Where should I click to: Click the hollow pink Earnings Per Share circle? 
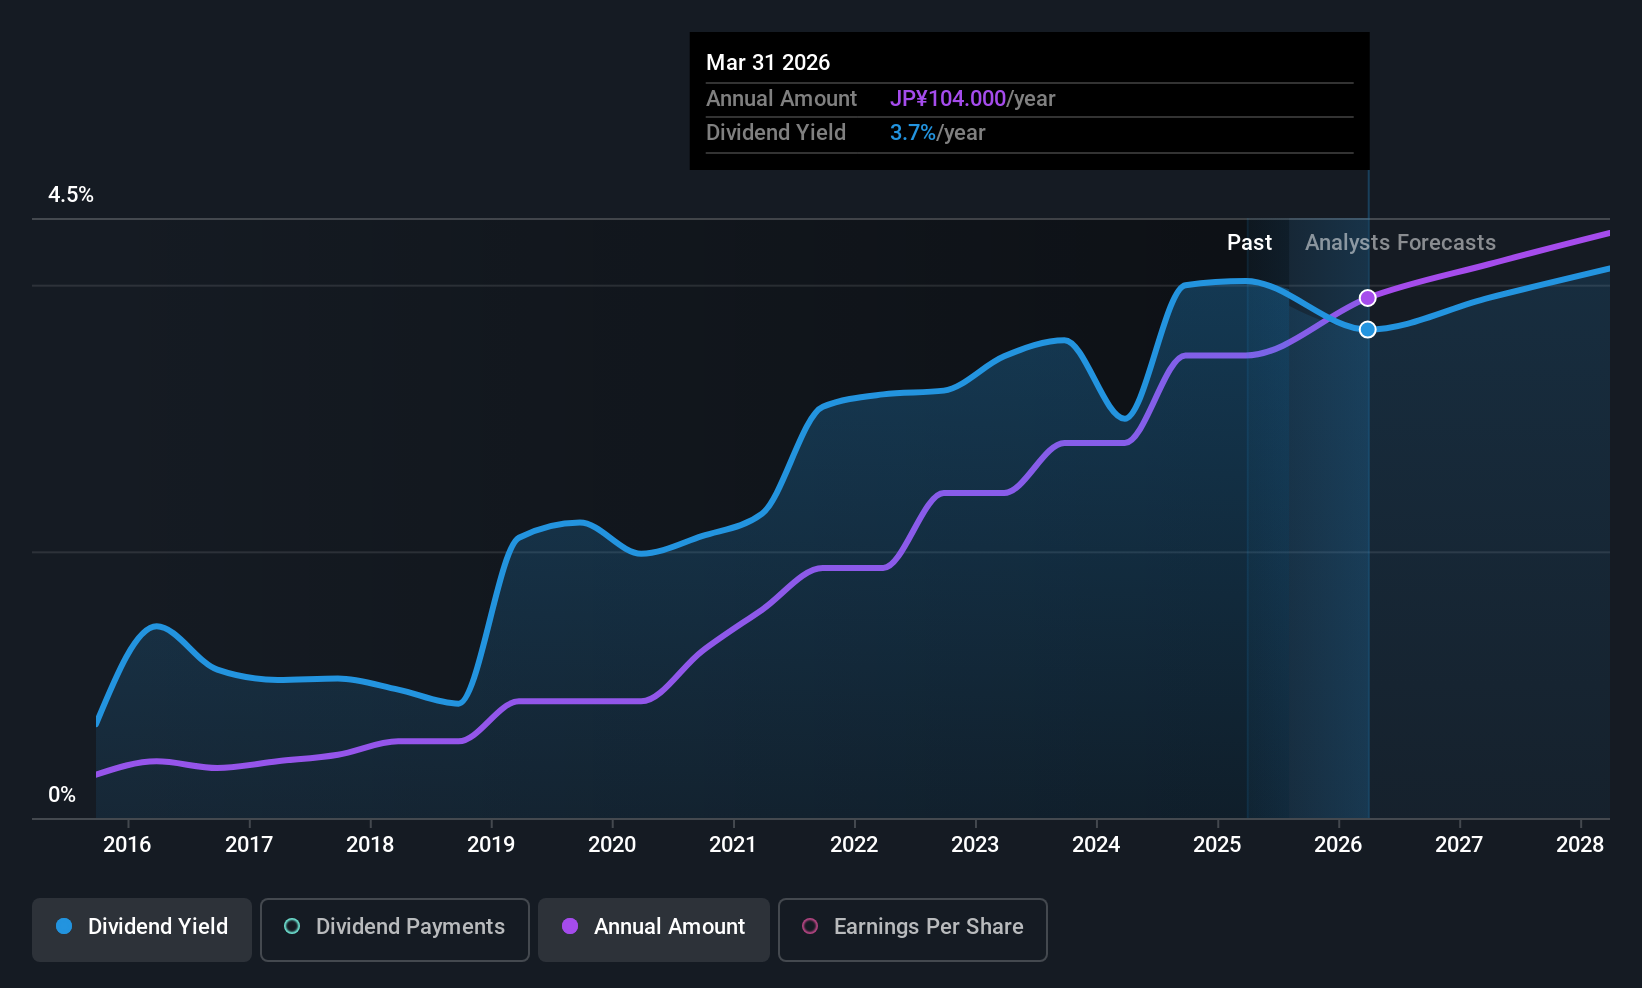[810, 926]
